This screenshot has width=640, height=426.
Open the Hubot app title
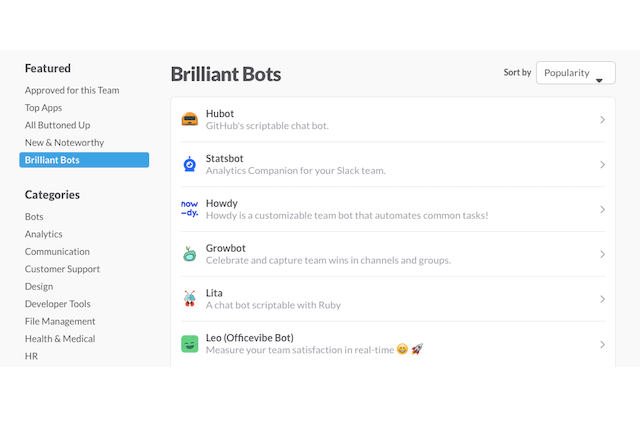pos(220,114)
